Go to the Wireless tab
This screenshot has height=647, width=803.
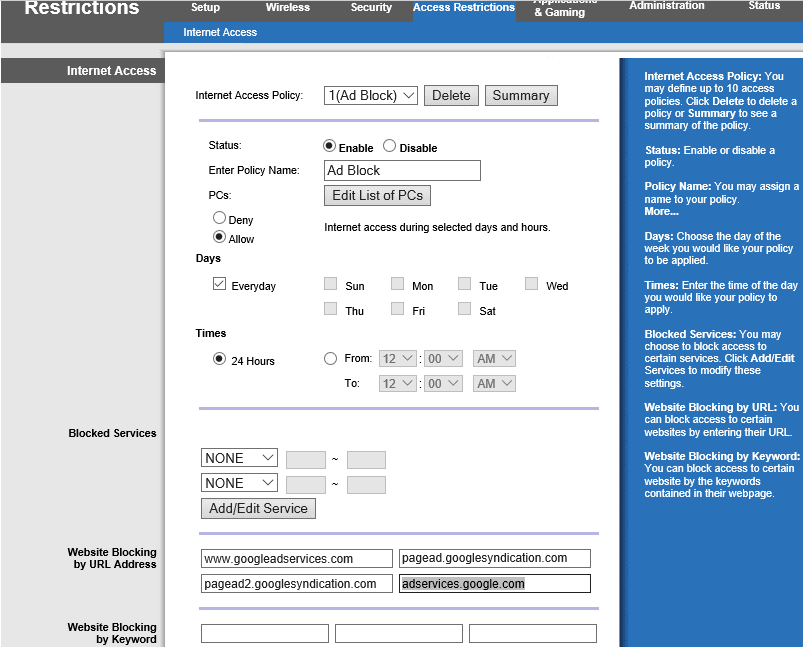tap(288, 7)
